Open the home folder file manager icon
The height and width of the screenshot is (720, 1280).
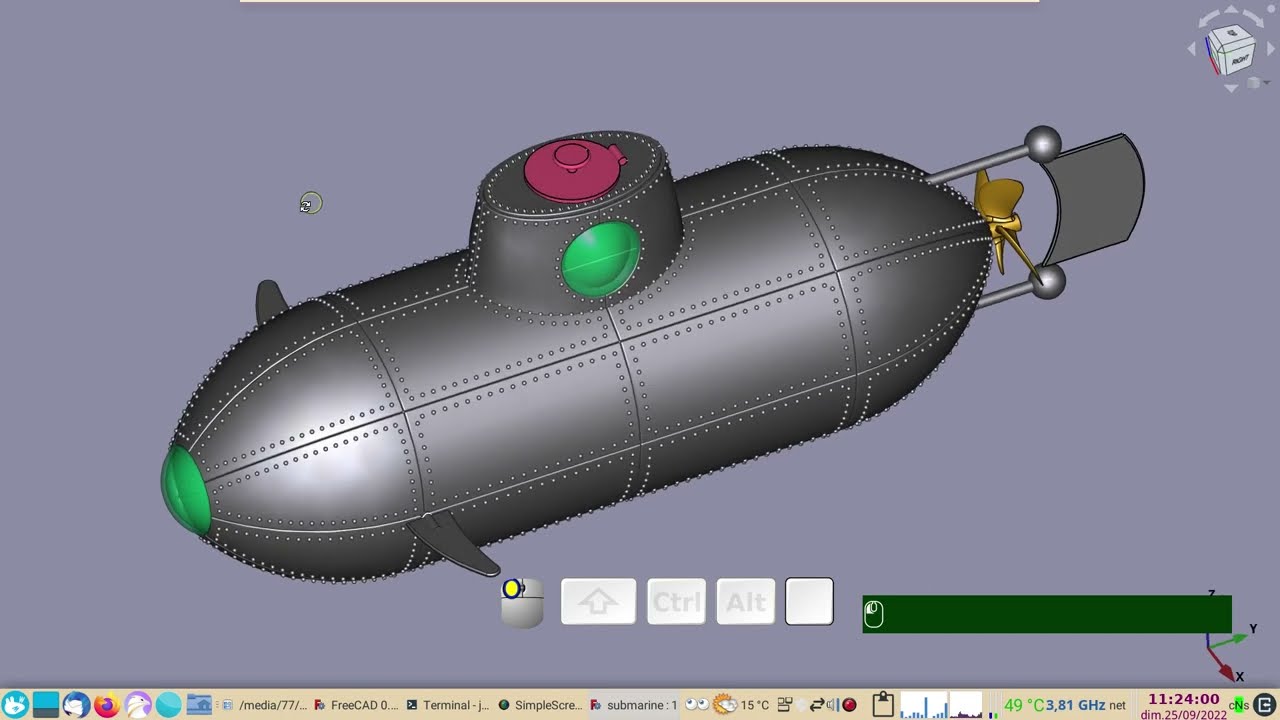pos(199,705)
